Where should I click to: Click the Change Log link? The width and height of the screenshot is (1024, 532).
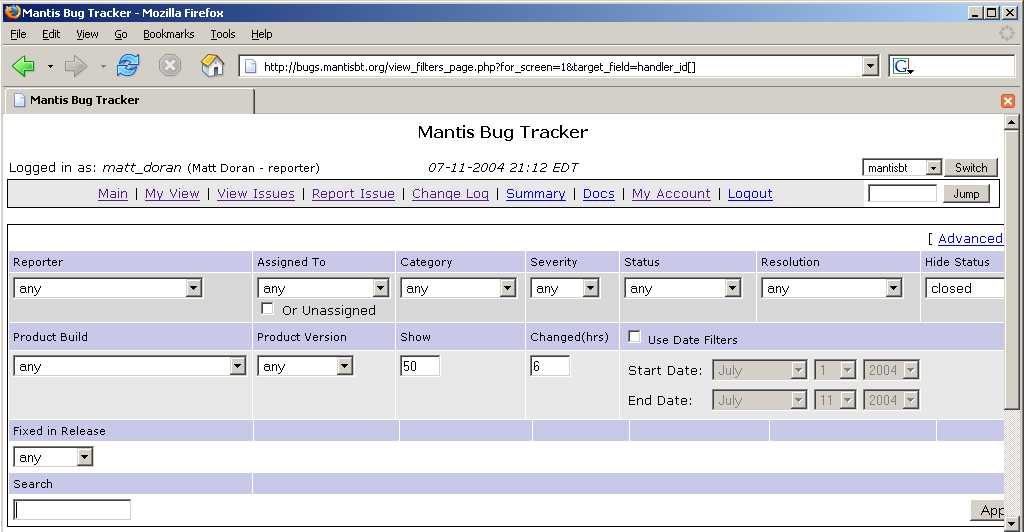[450, 194]
